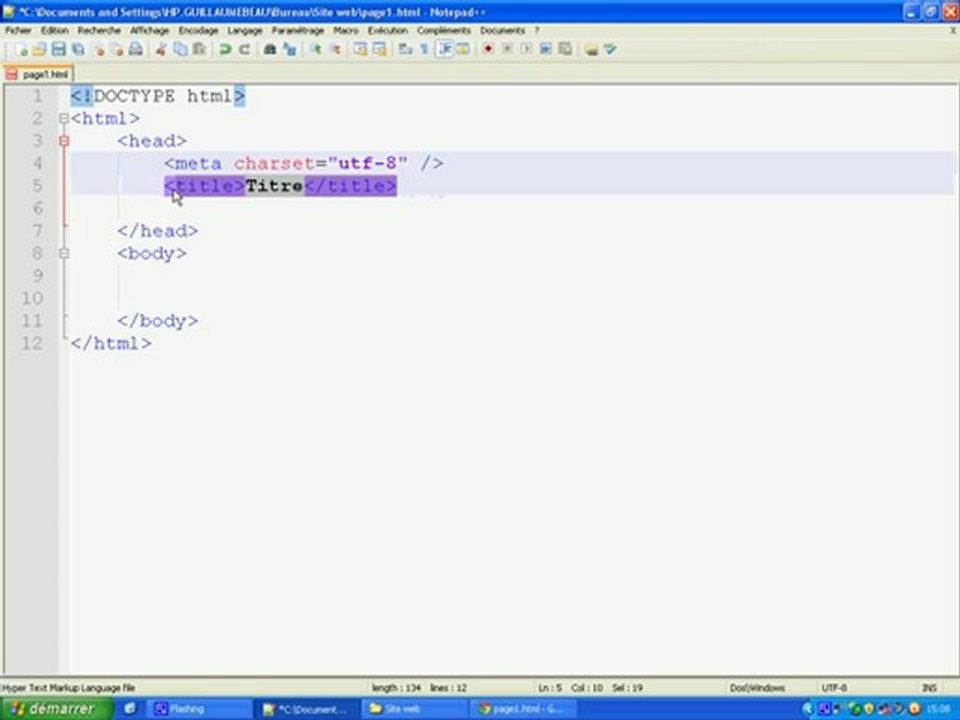
Task: Toggle the Show all characters icon
Action: 424,50
